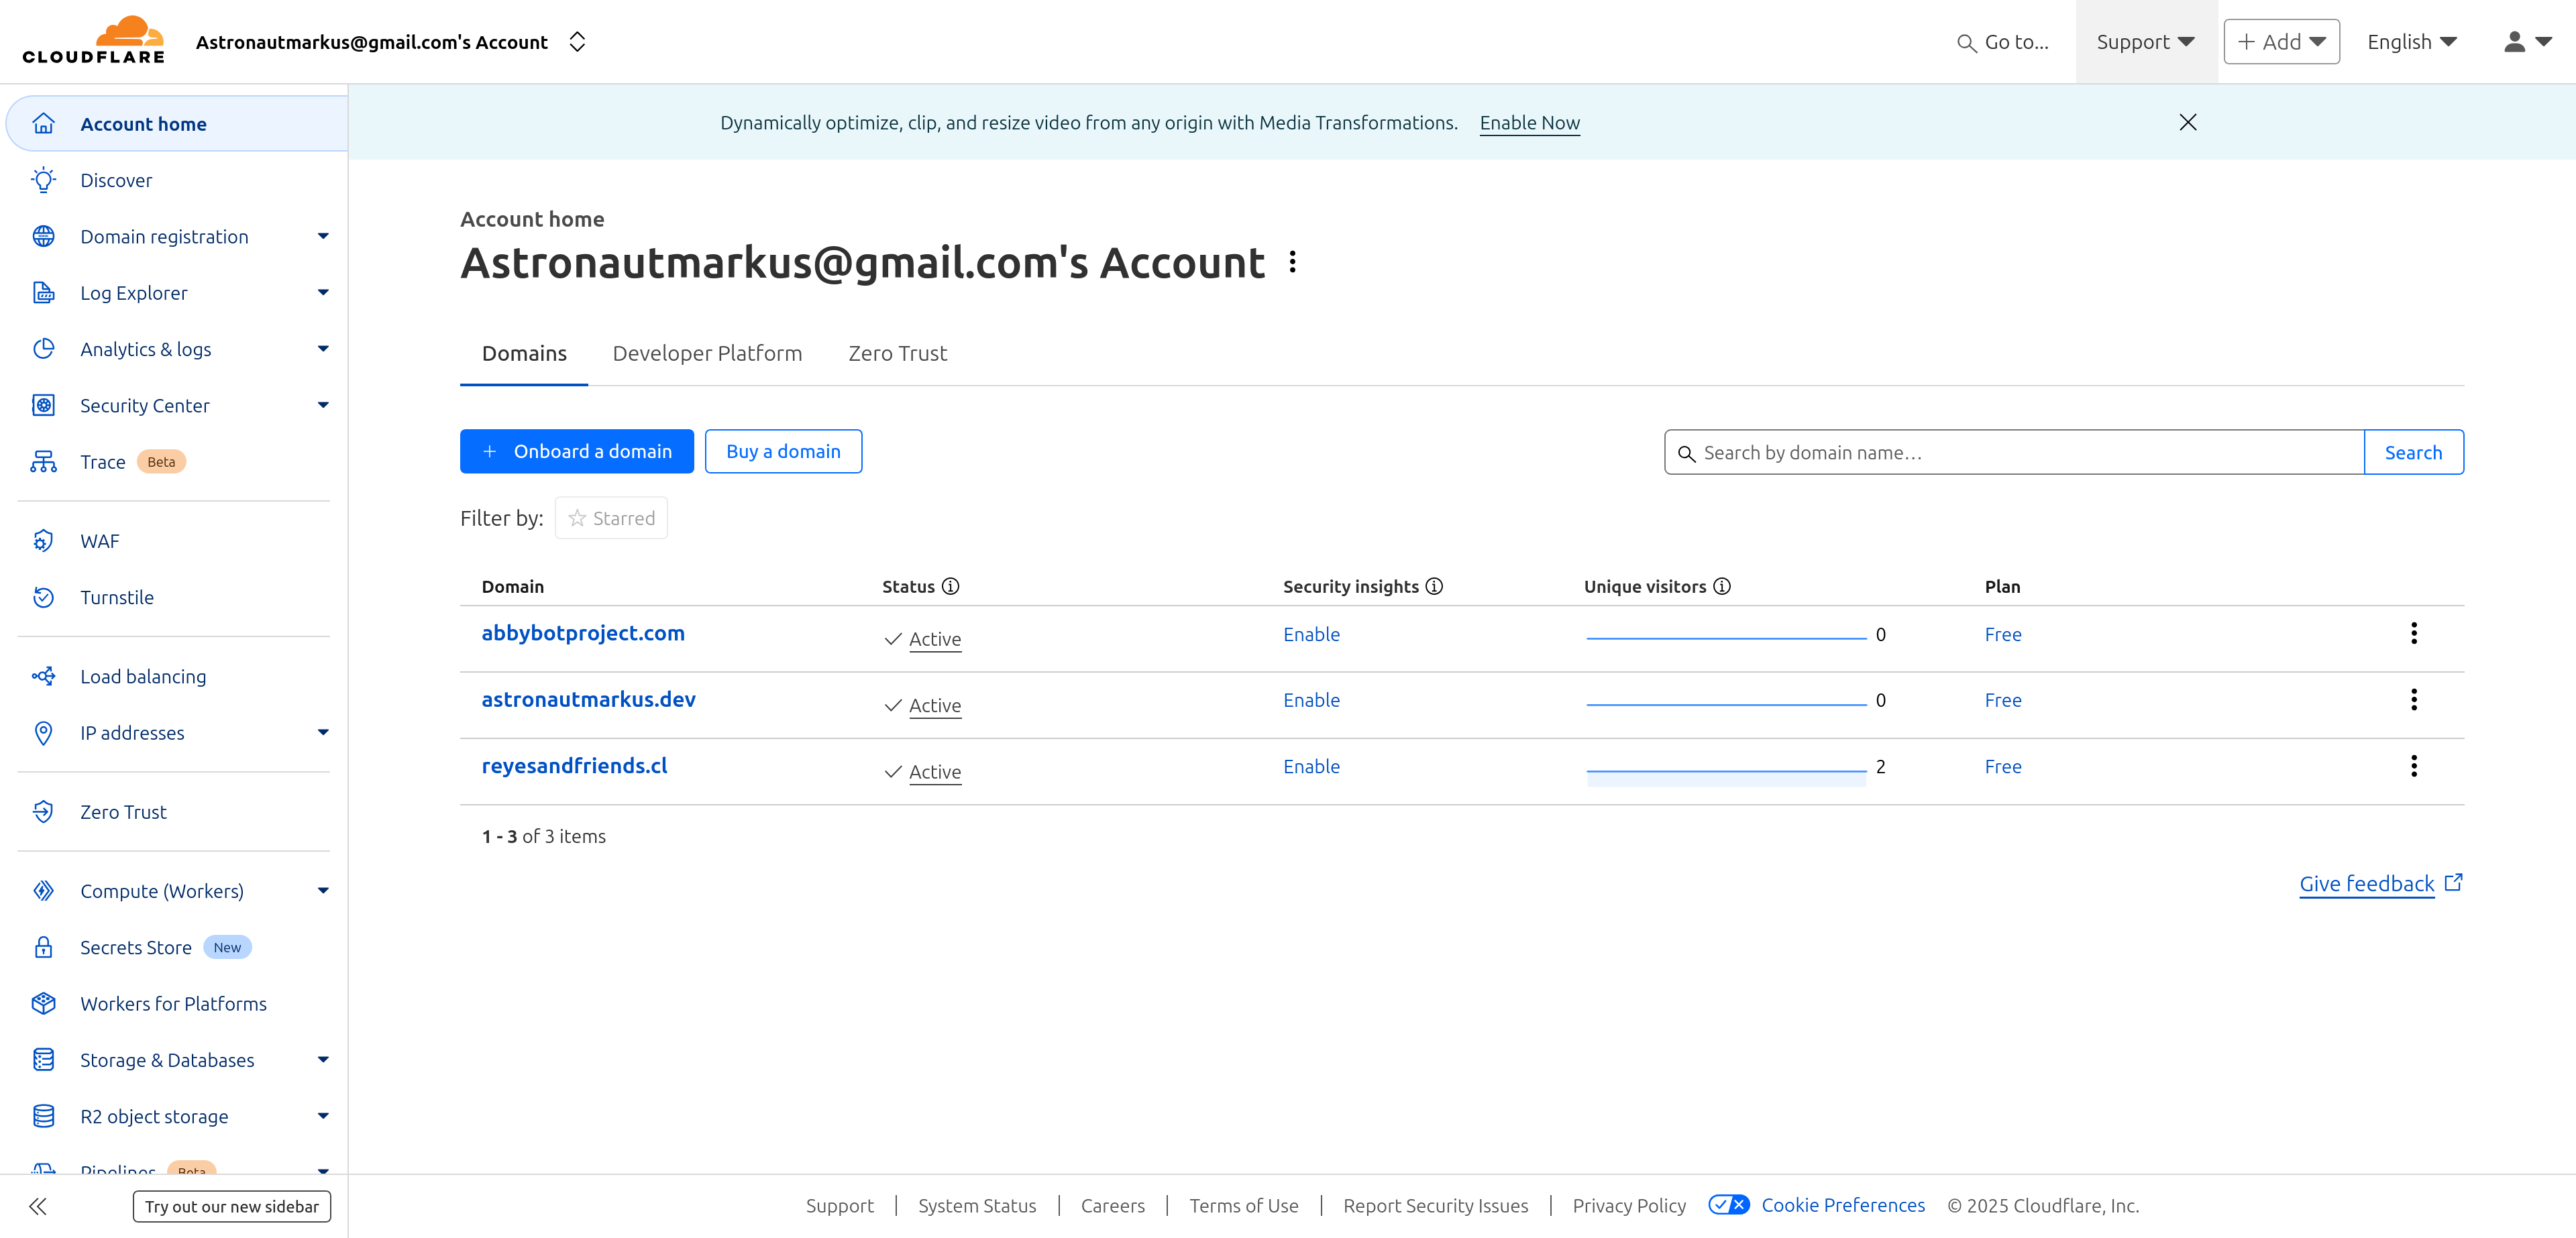Open the Discover sidebar section
This screenshot has width=2576, height=1238.
click(116, 180)
